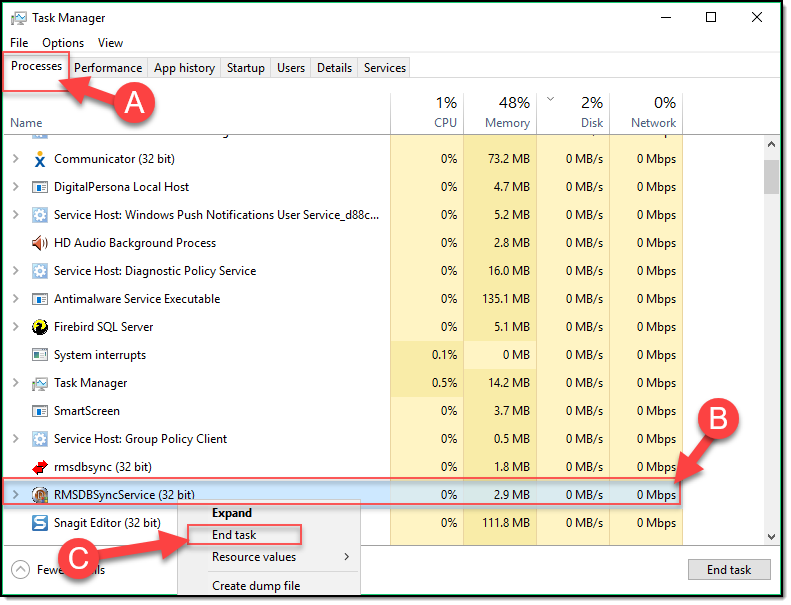This screenshot has width=791, height=605.
Task: Open the Options menu
Action: (x=63, y=43)
